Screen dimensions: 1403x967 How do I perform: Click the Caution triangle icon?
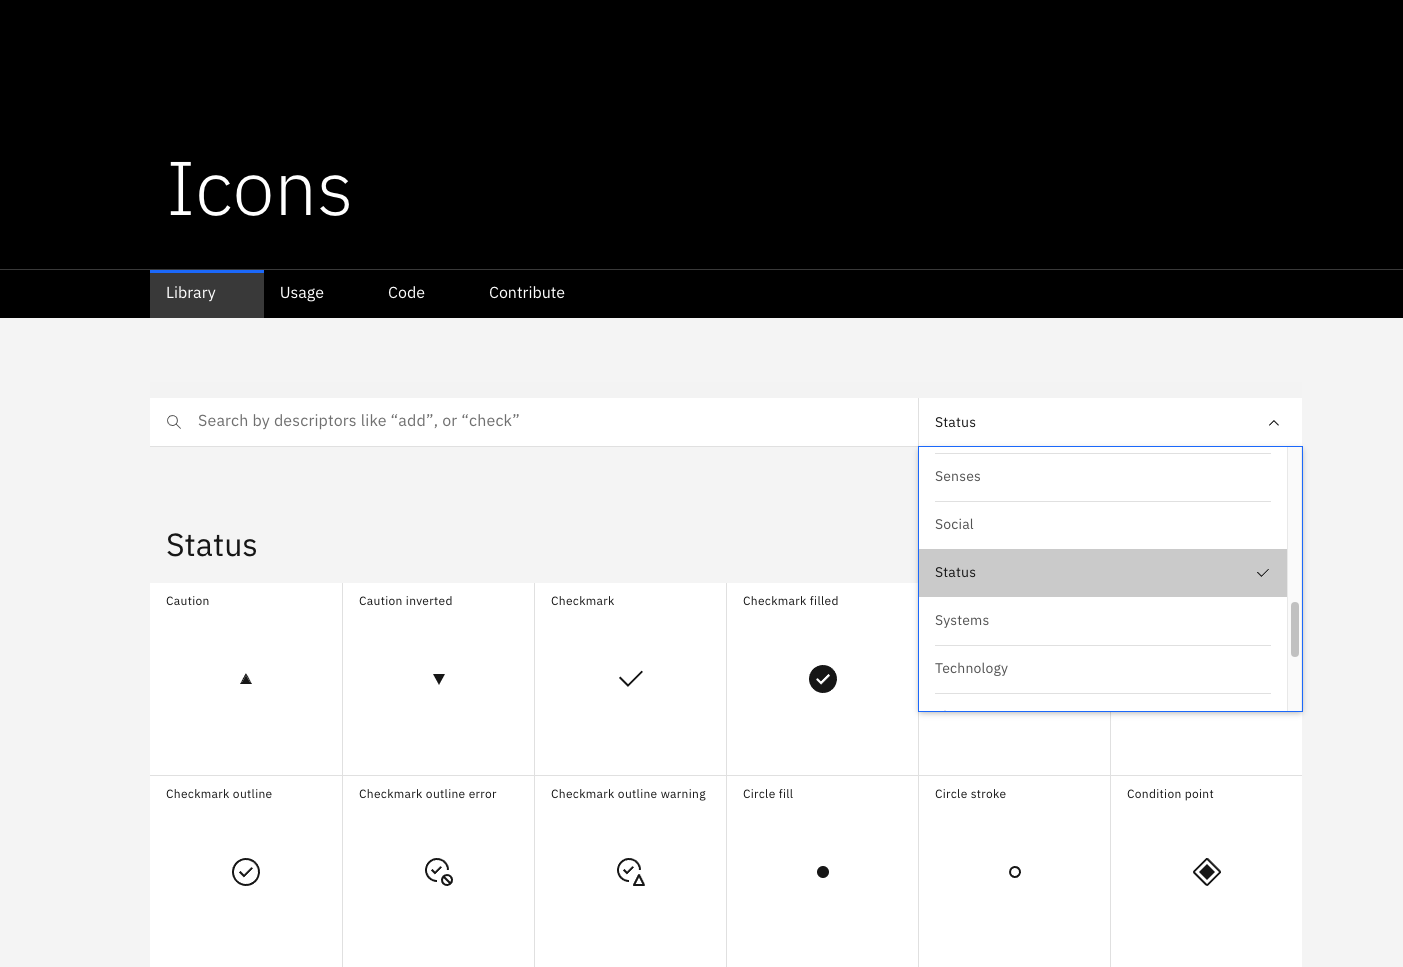246,679
